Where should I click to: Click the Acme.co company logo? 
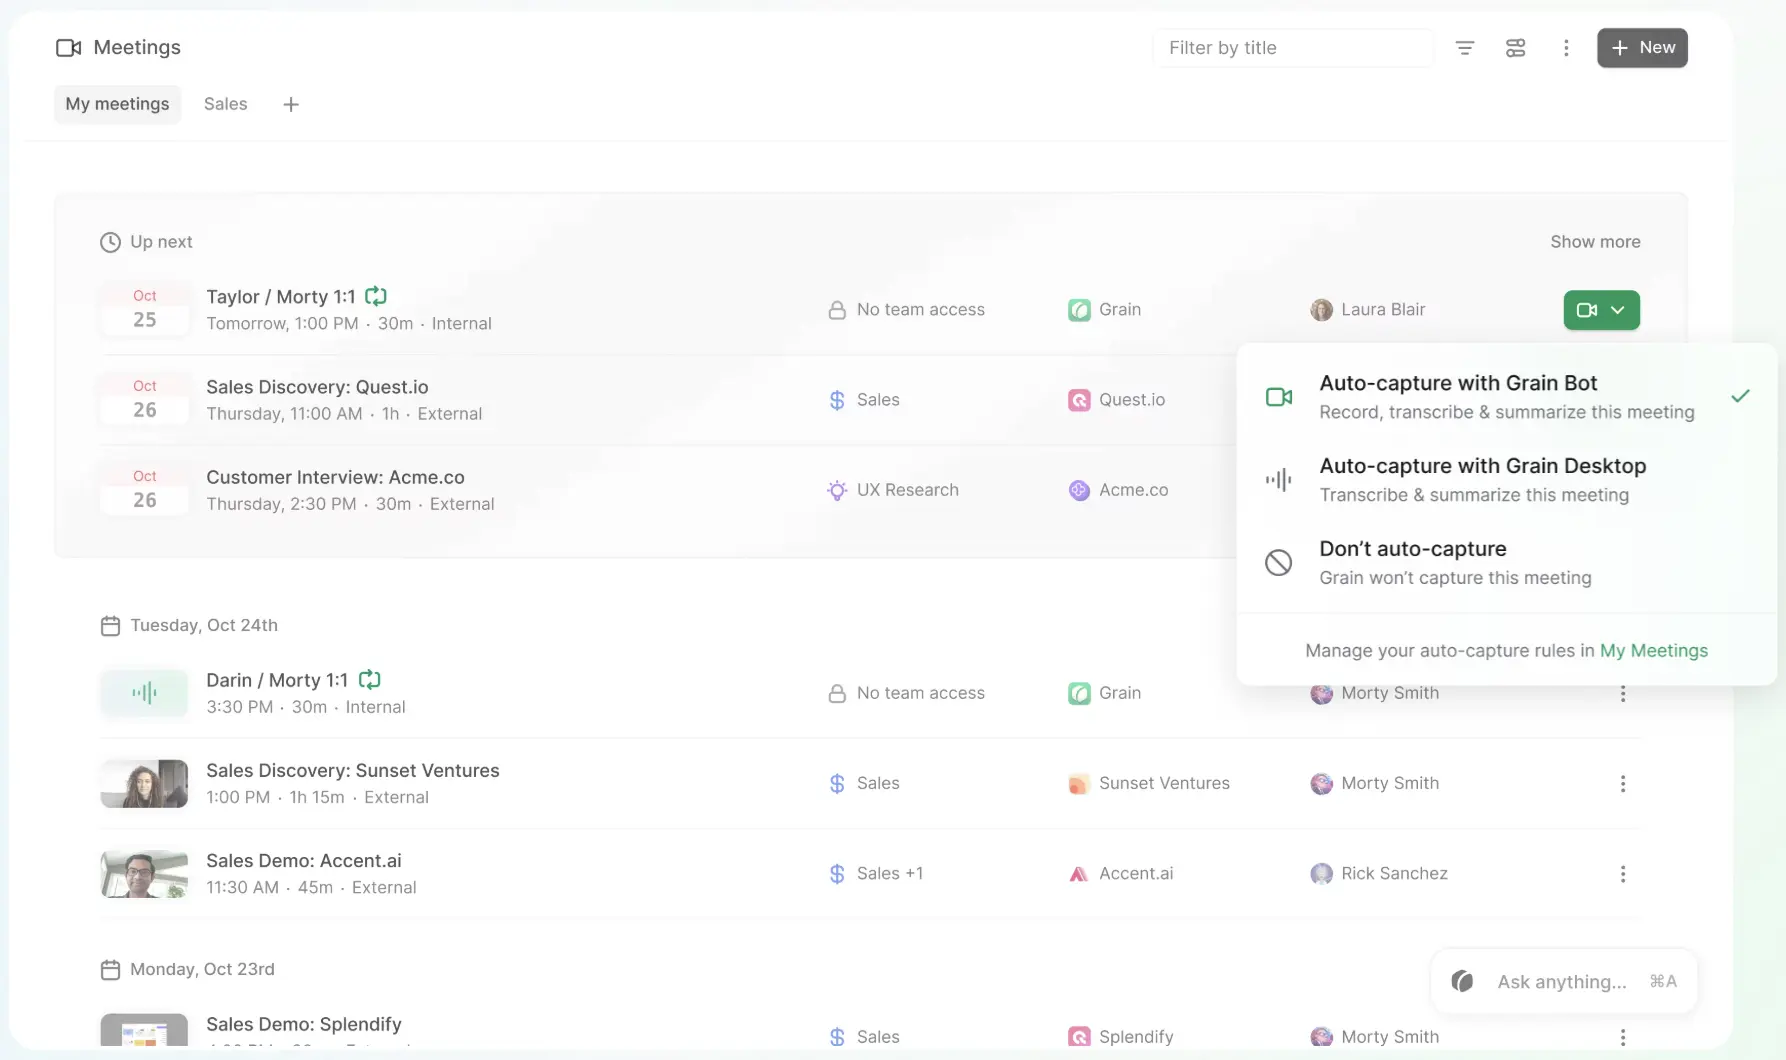pyautogui.click(x=1079, y=490)
